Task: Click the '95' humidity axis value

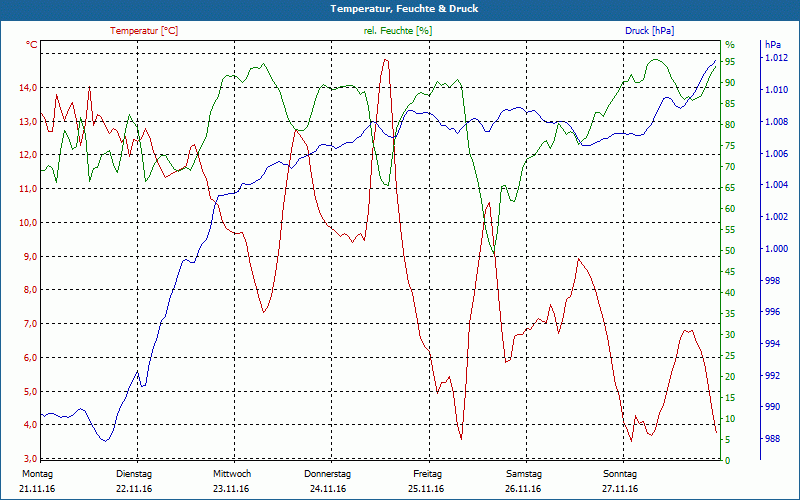Action: 730,62
